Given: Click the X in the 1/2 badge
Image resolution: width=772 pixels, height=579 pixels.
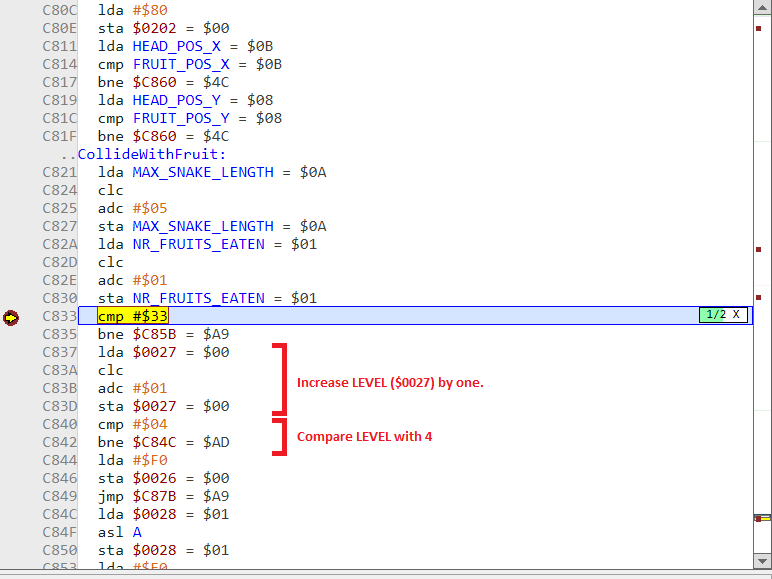Looking at the screenshot, I should pyautogui.click(x=736, y=315).
